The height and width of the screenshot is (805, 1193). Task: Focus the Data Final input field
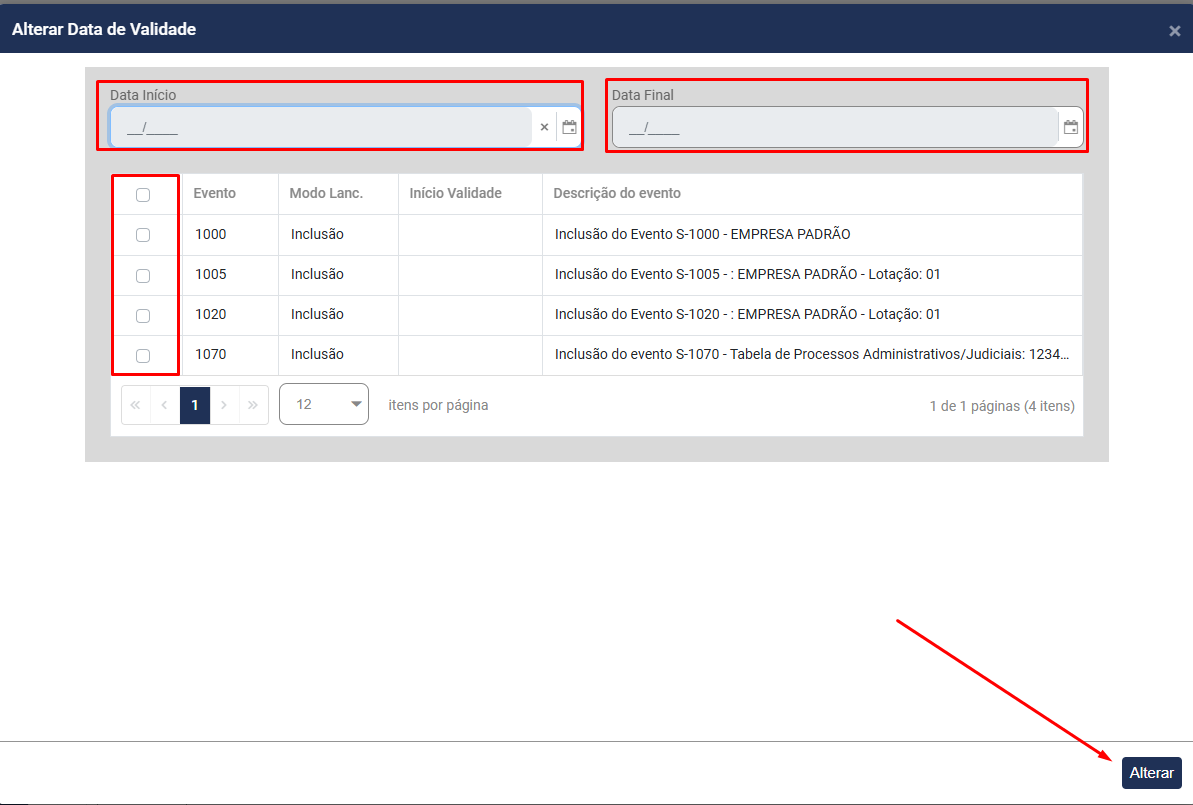click(835, 127)
